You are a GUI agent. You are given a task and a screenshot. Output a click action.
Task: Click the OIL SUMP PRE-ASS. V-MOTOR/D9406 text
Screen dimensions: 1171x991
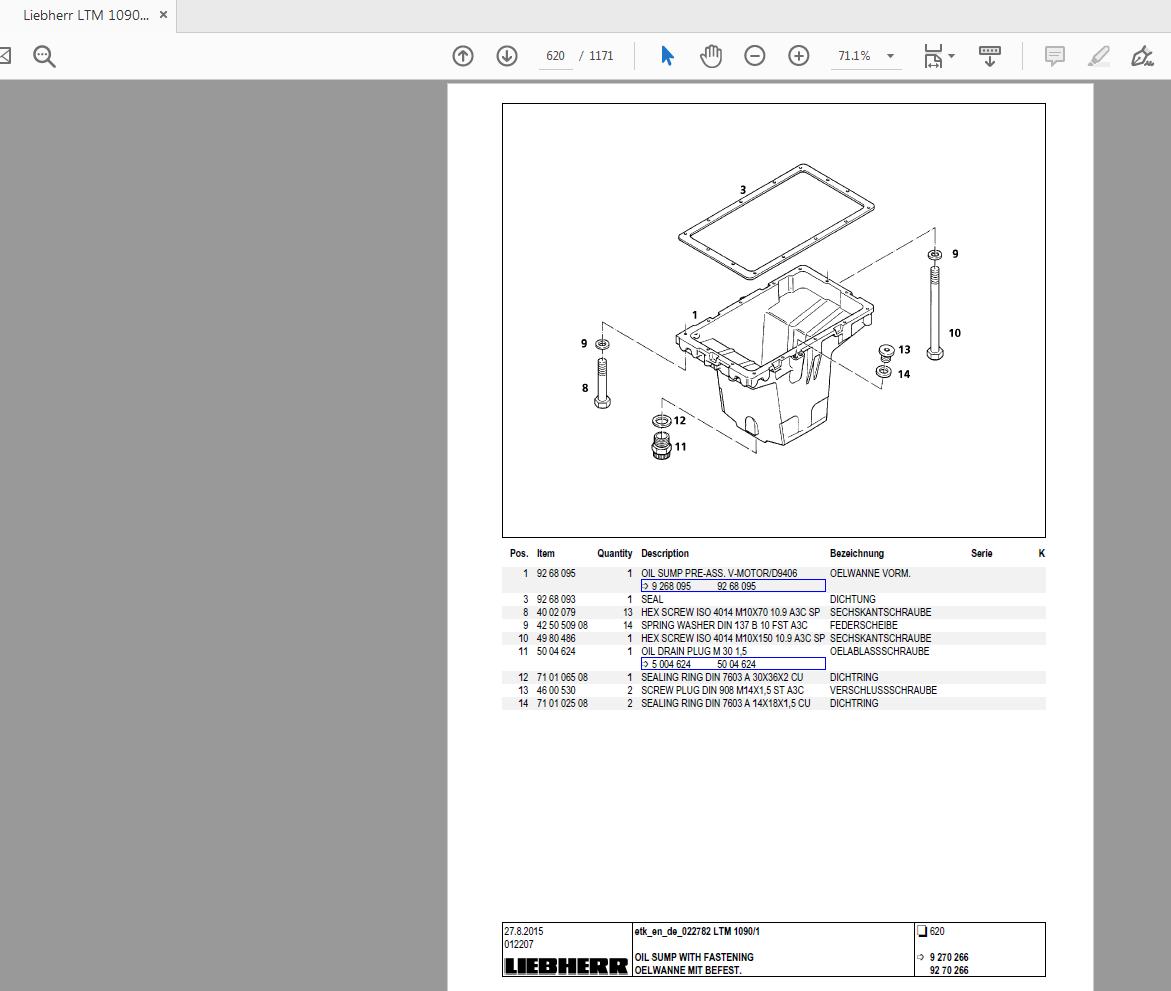(718, 574)
